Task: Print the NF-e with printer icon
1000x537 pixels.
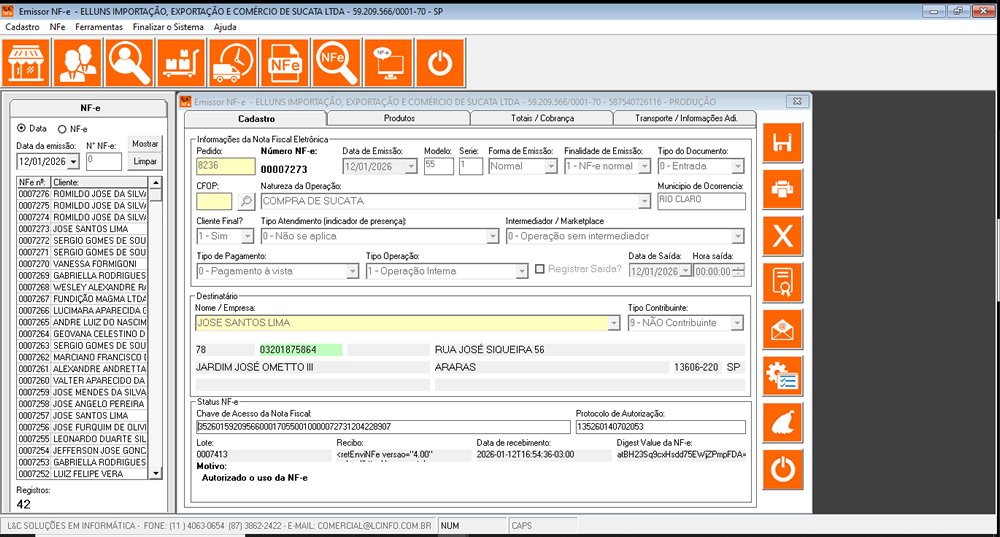Action: [x=785, y=189]
